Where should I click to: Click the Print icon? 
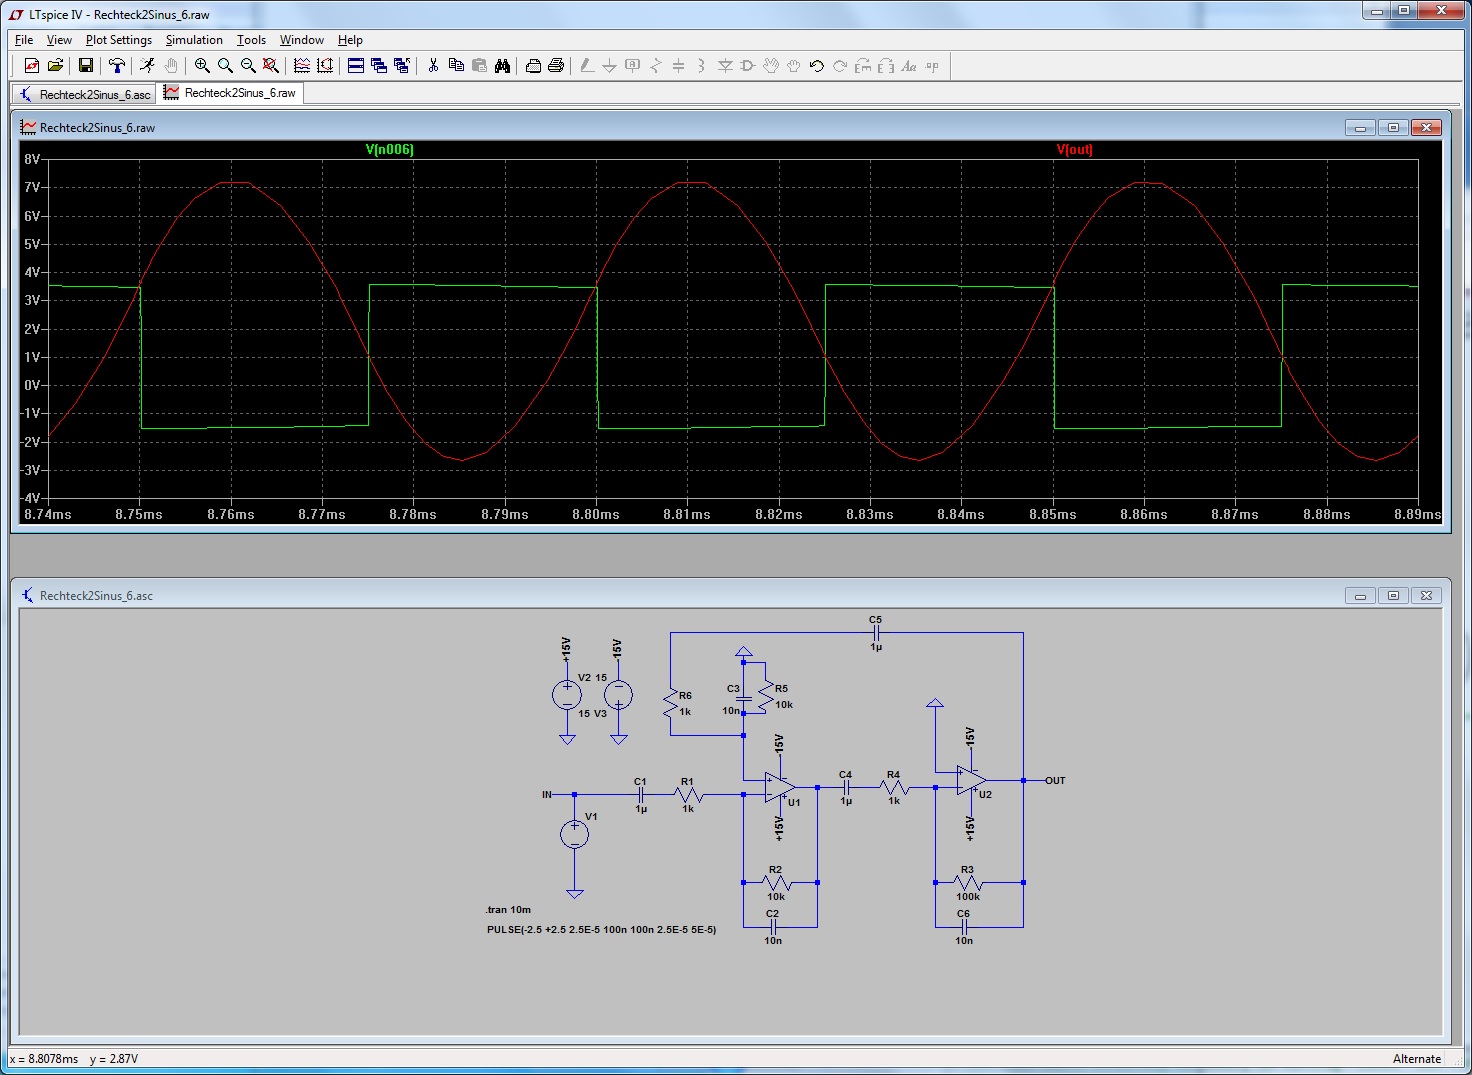pyautogui.click(x=556, y=66)
